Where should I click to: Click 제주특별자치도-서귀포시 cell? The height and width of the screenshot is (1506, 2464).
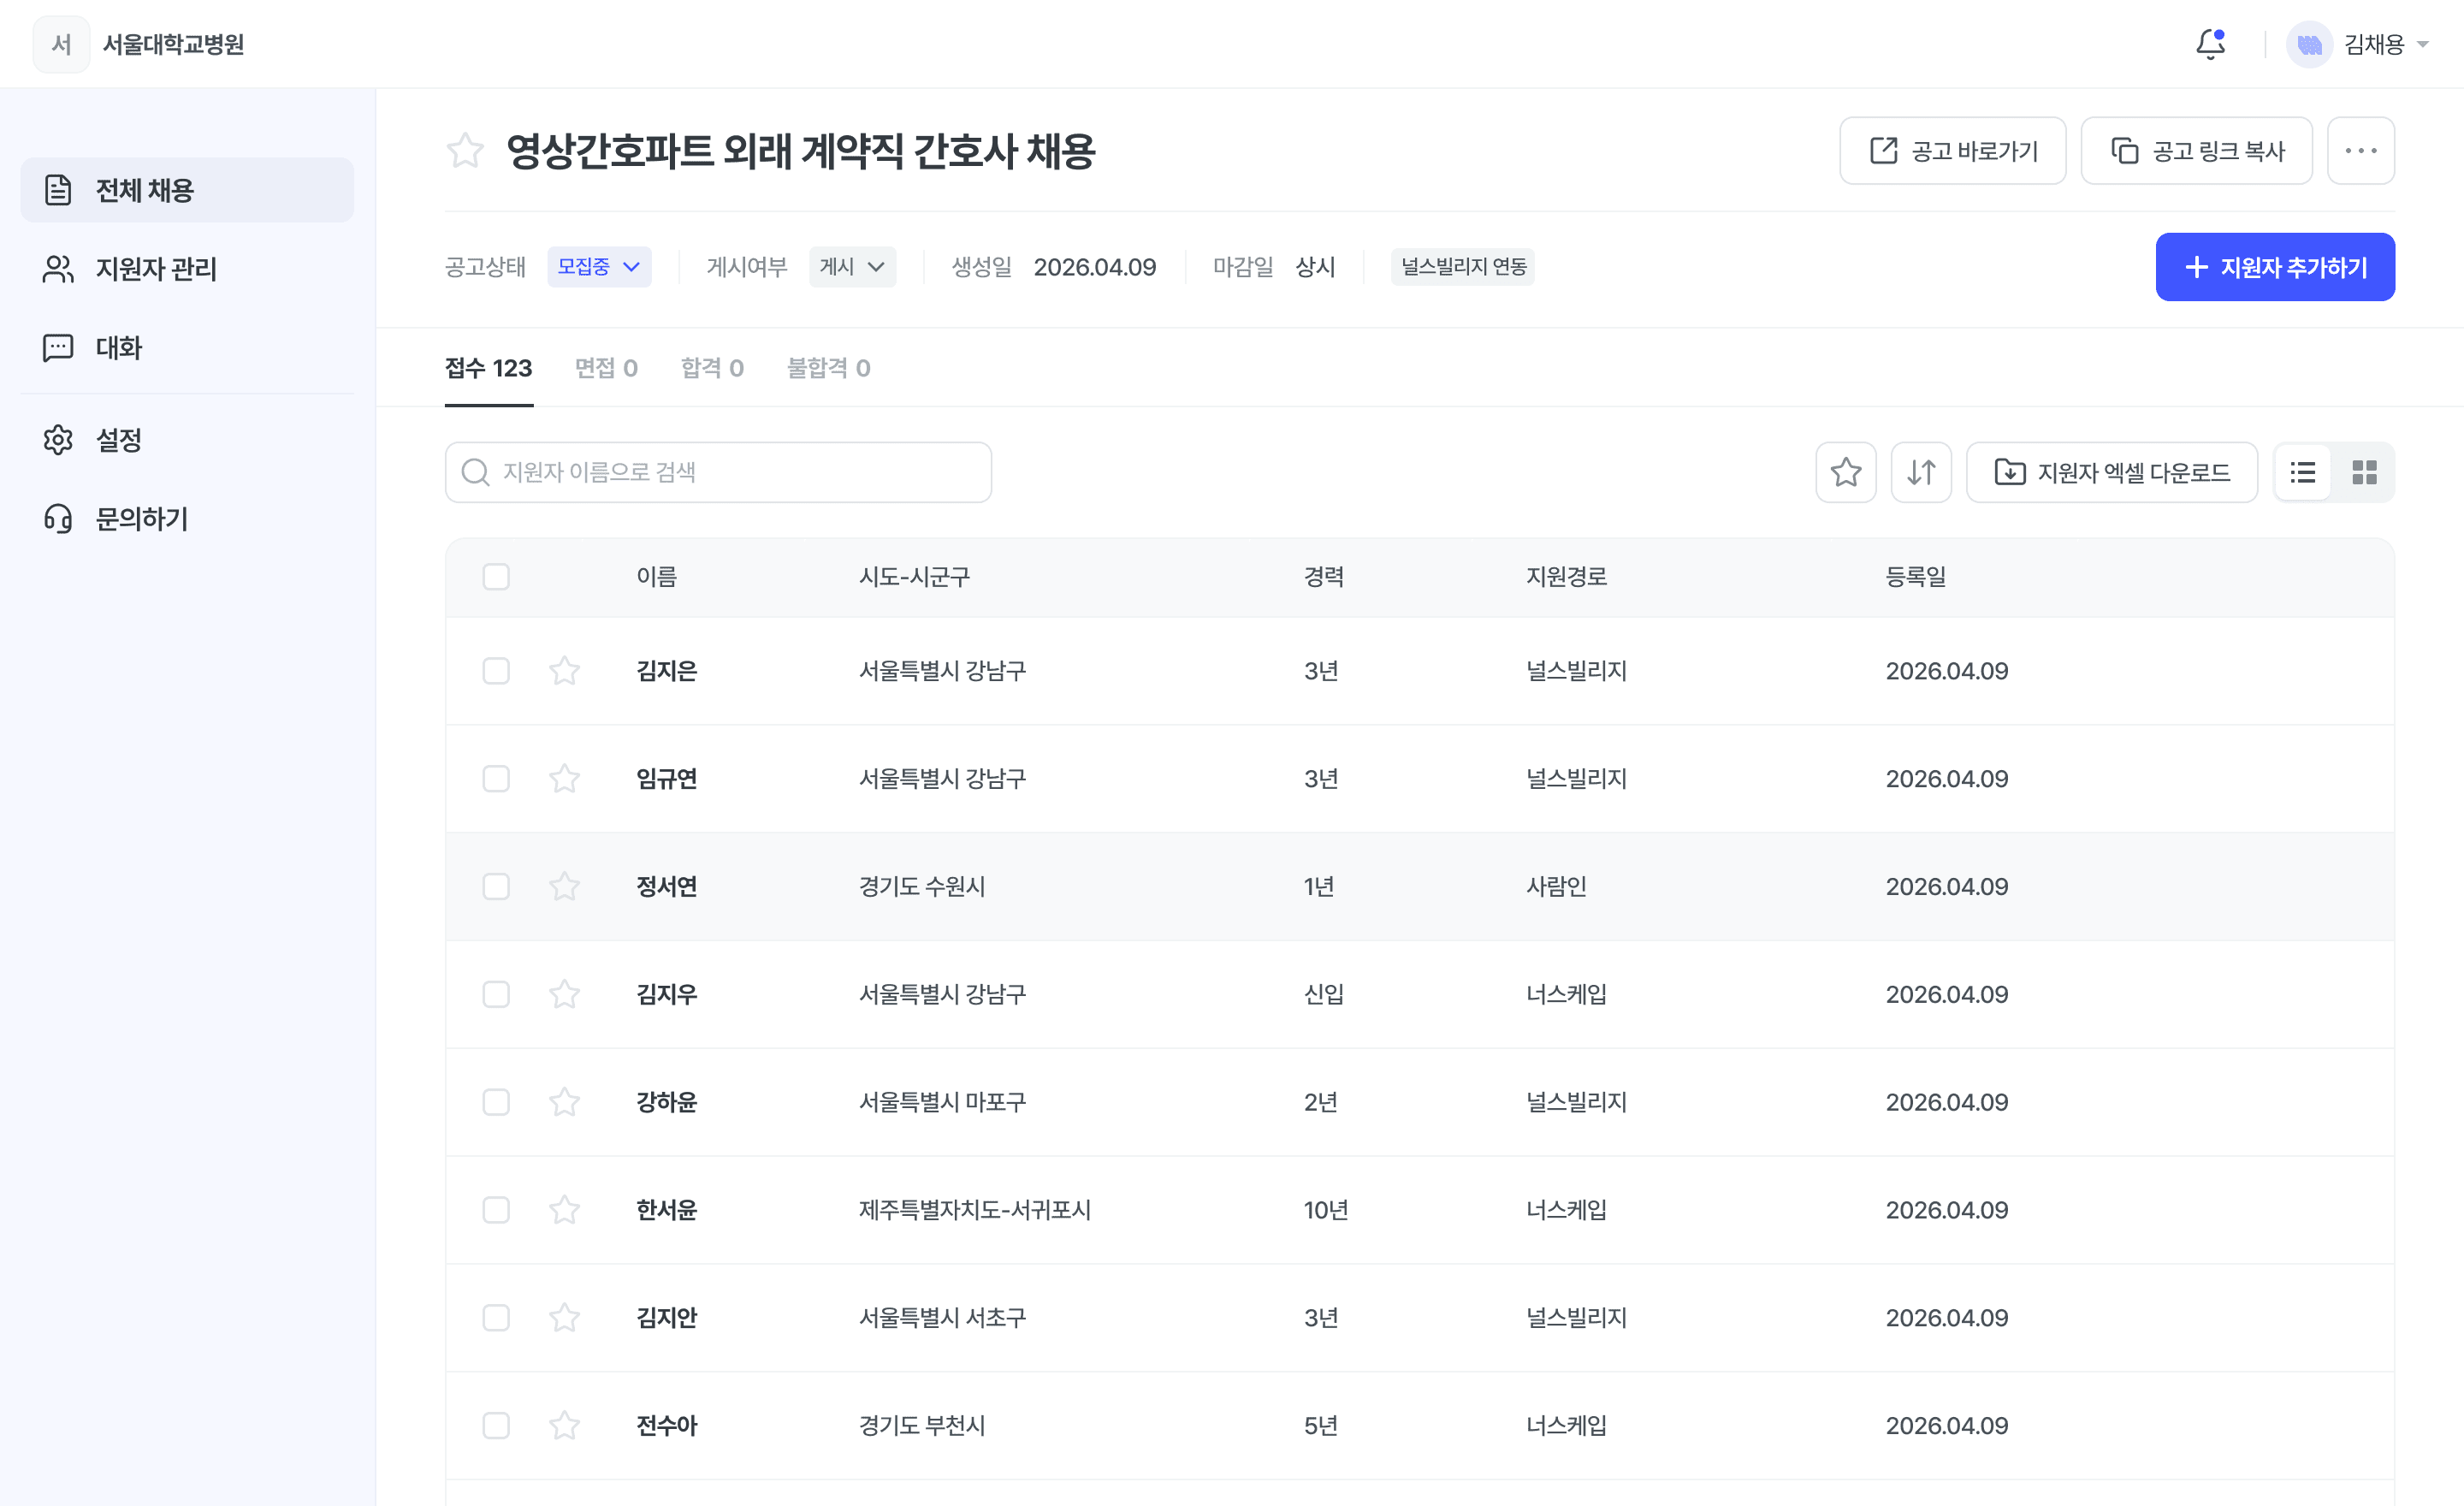(975, 1210)
